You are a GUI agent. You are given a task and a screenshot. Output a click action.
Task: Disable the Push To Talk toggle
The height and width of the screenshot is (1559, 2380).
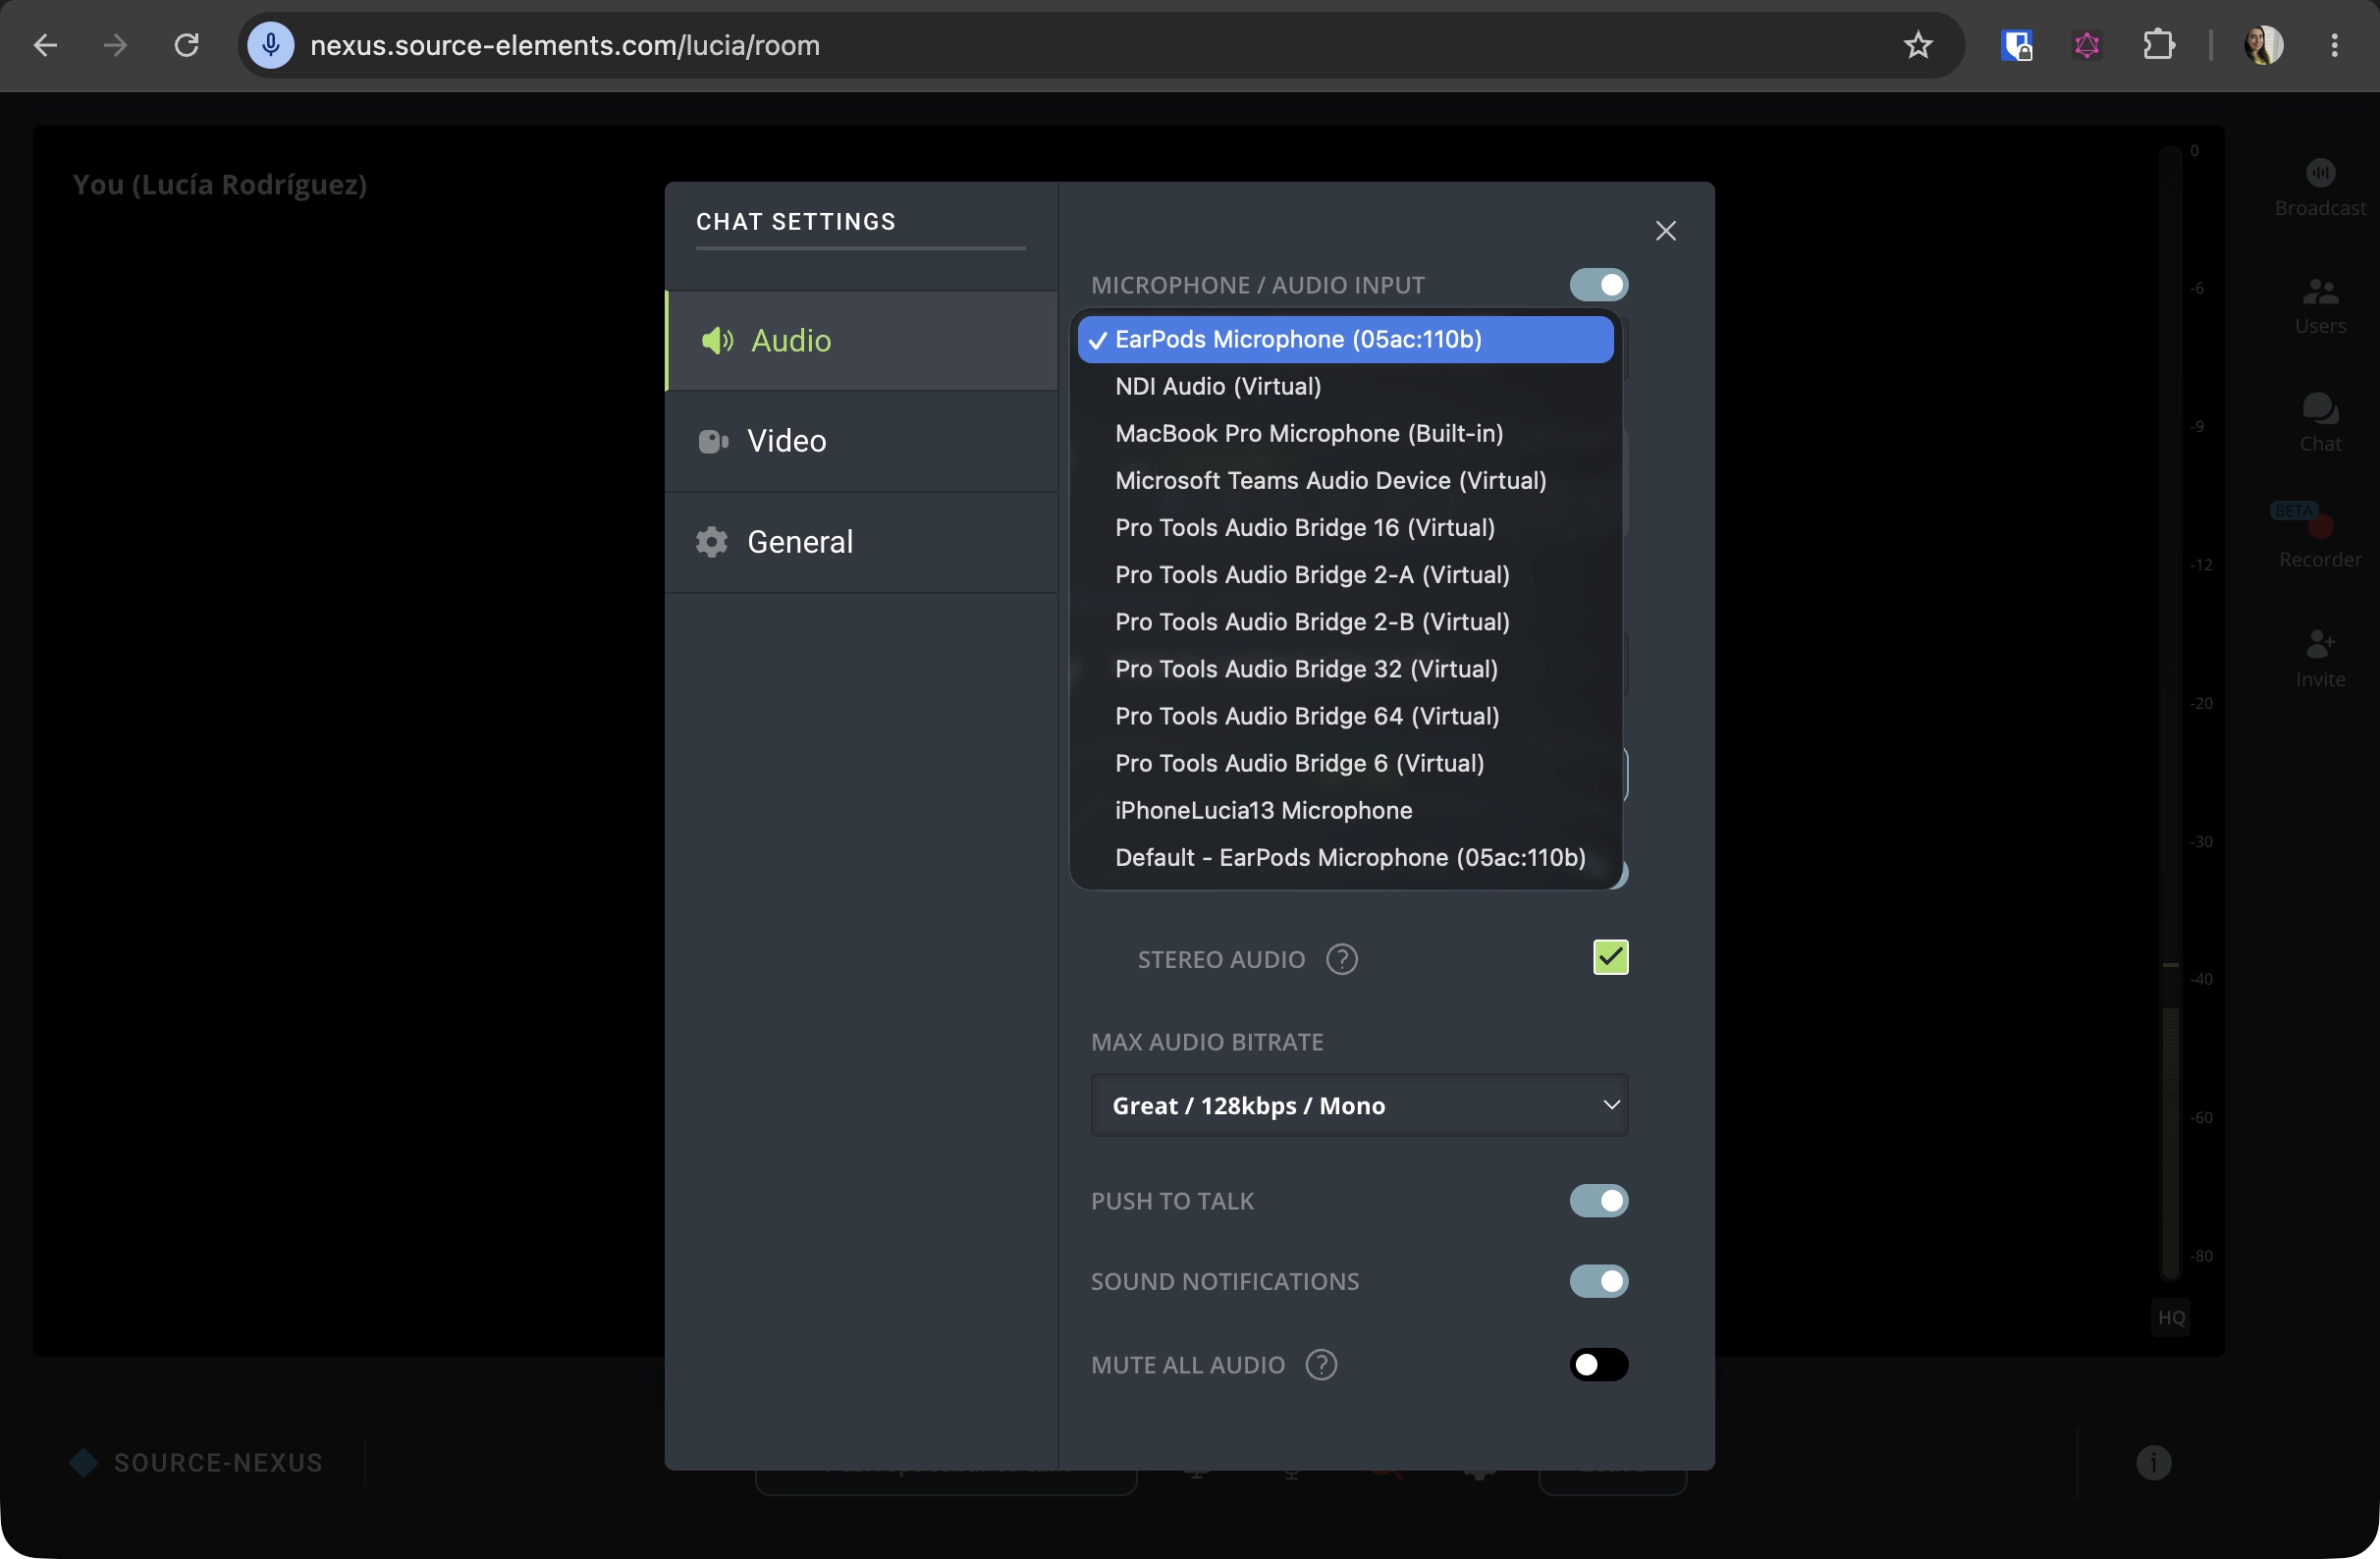tap(1598, 1200)
